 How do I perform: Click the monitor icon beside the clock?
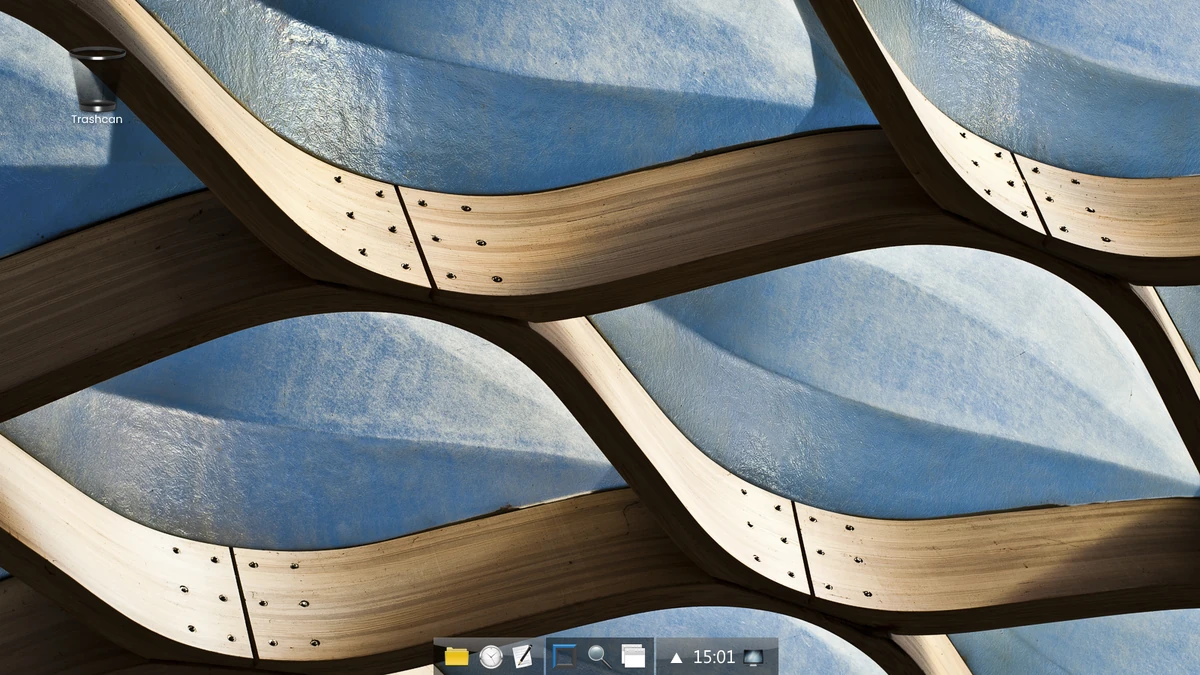tap(753, 657)
